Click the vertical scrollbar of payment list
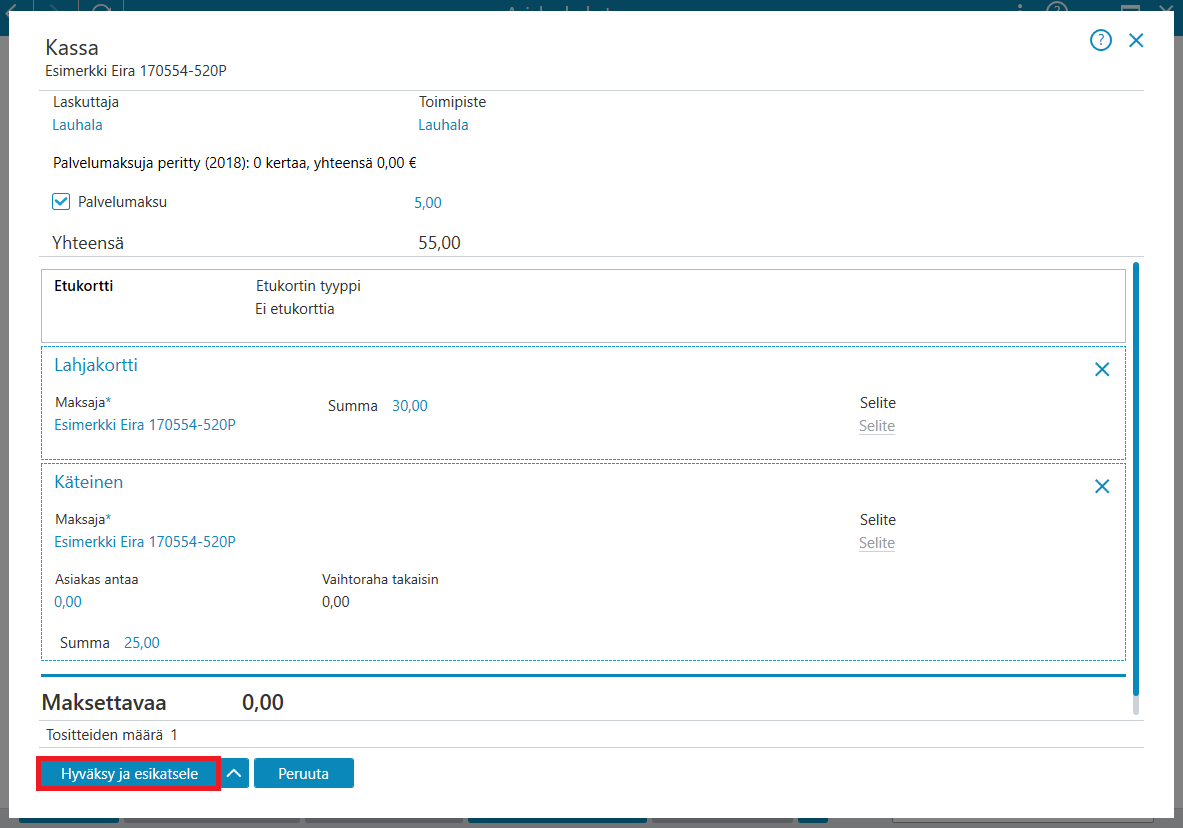Screen dimensions: 1183x828 point(1135,479)
